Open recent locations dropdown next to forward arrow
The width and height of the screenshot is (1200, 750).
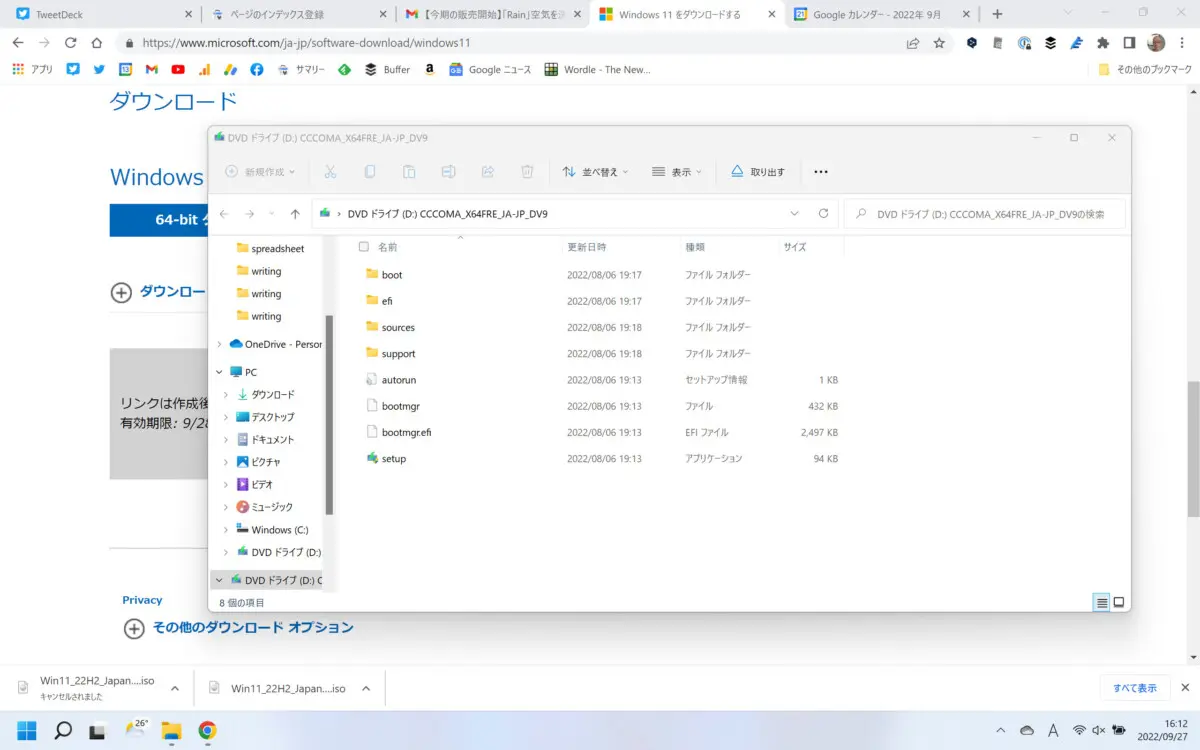click(272, 214)
